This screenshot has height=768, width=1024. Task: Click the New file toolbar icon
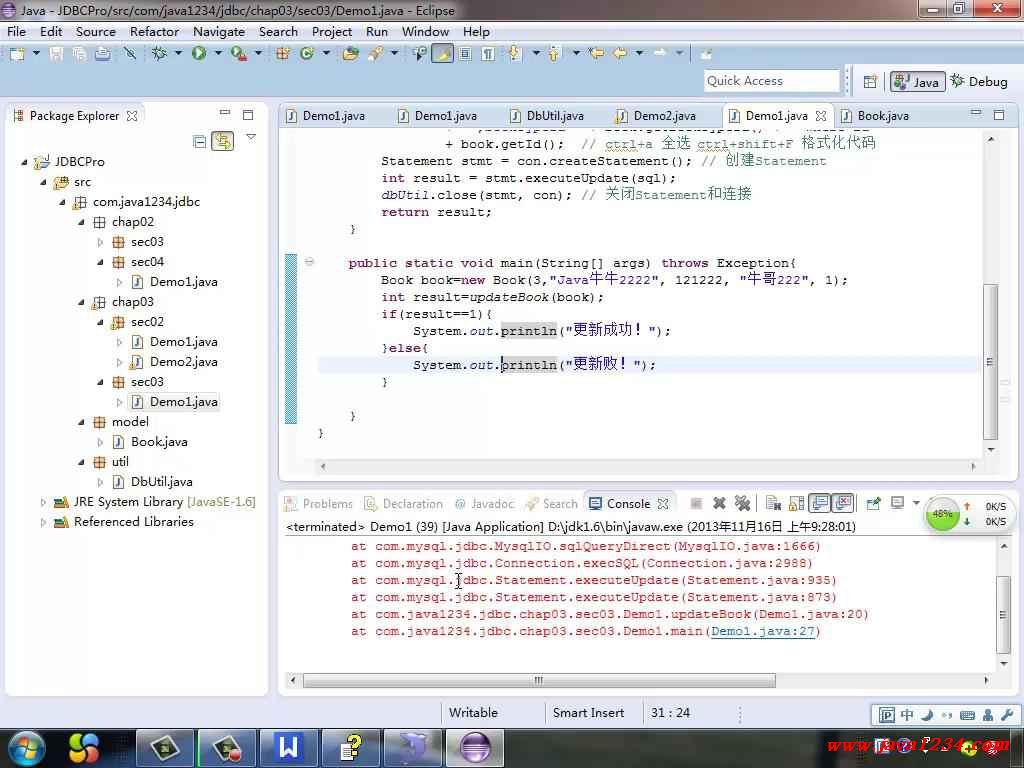17,54
